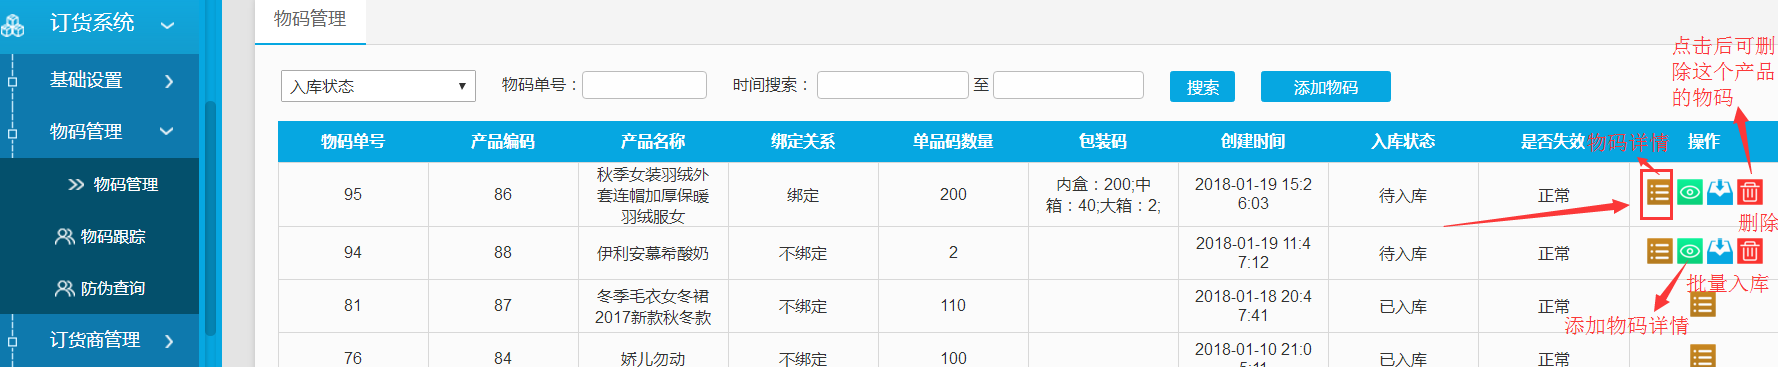1778x367 pixels.
Task: Click the blue batch stock-in icon for order 95
Action: [1719, 192]
